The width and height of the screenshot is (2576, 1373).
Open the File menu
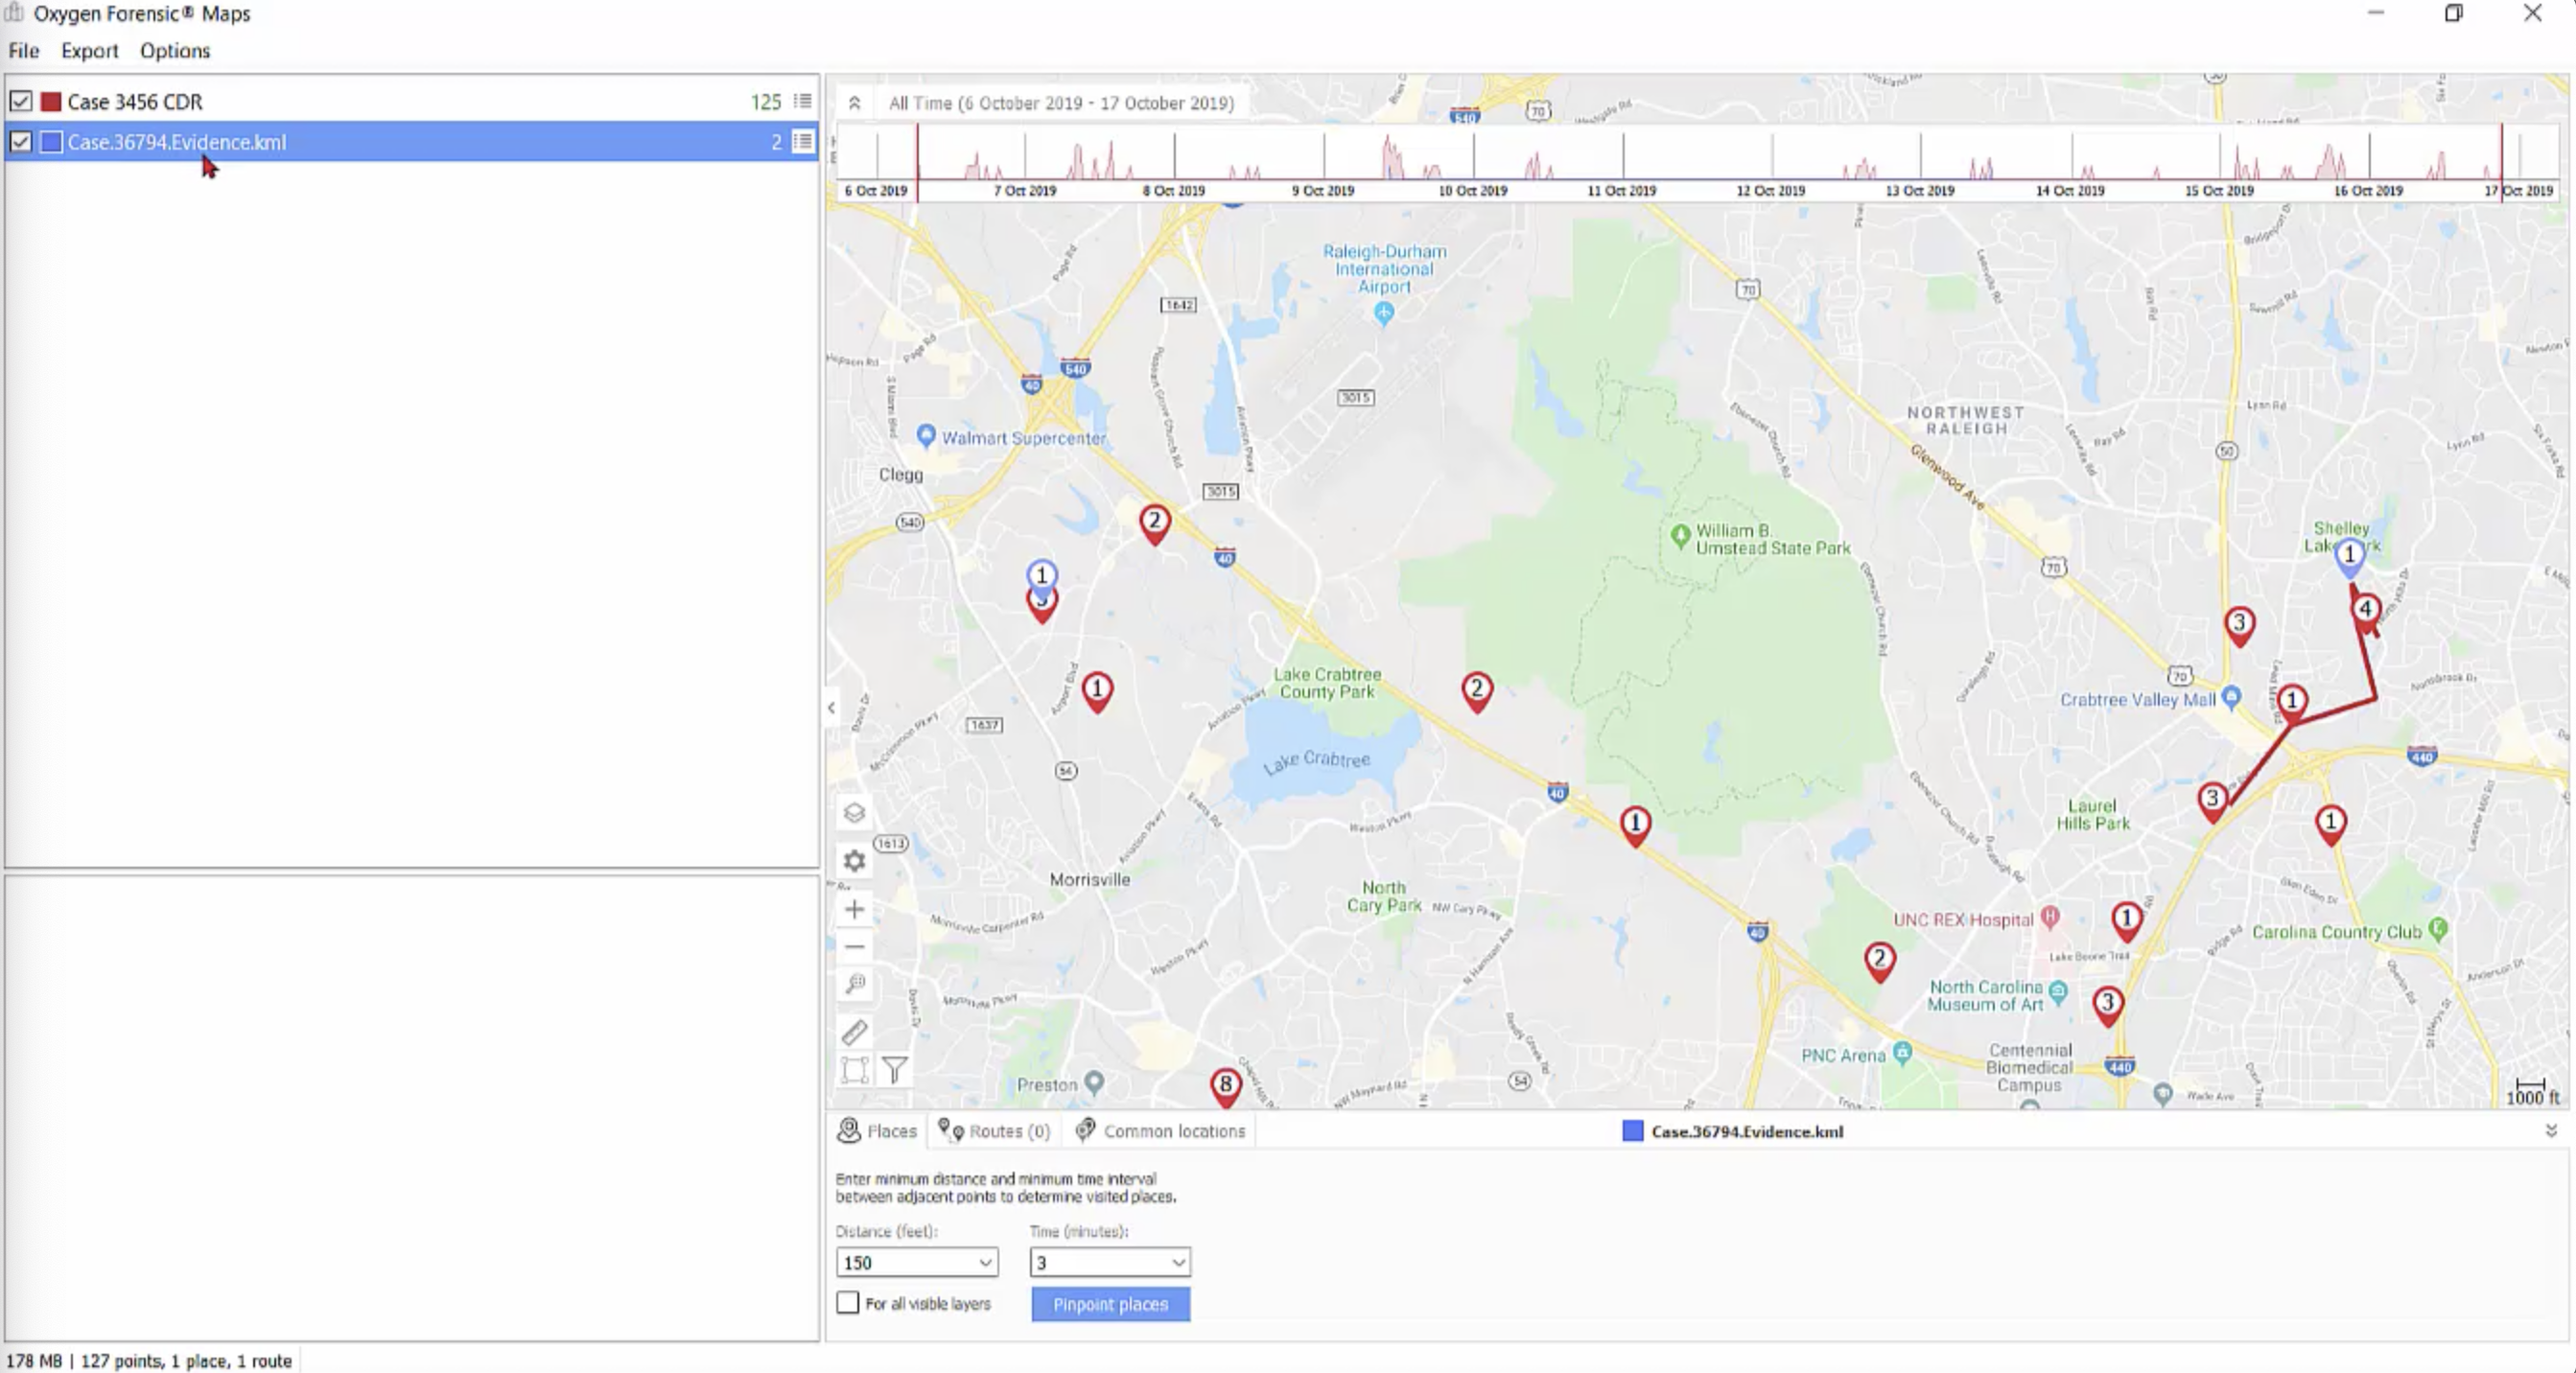pos(24,51)
